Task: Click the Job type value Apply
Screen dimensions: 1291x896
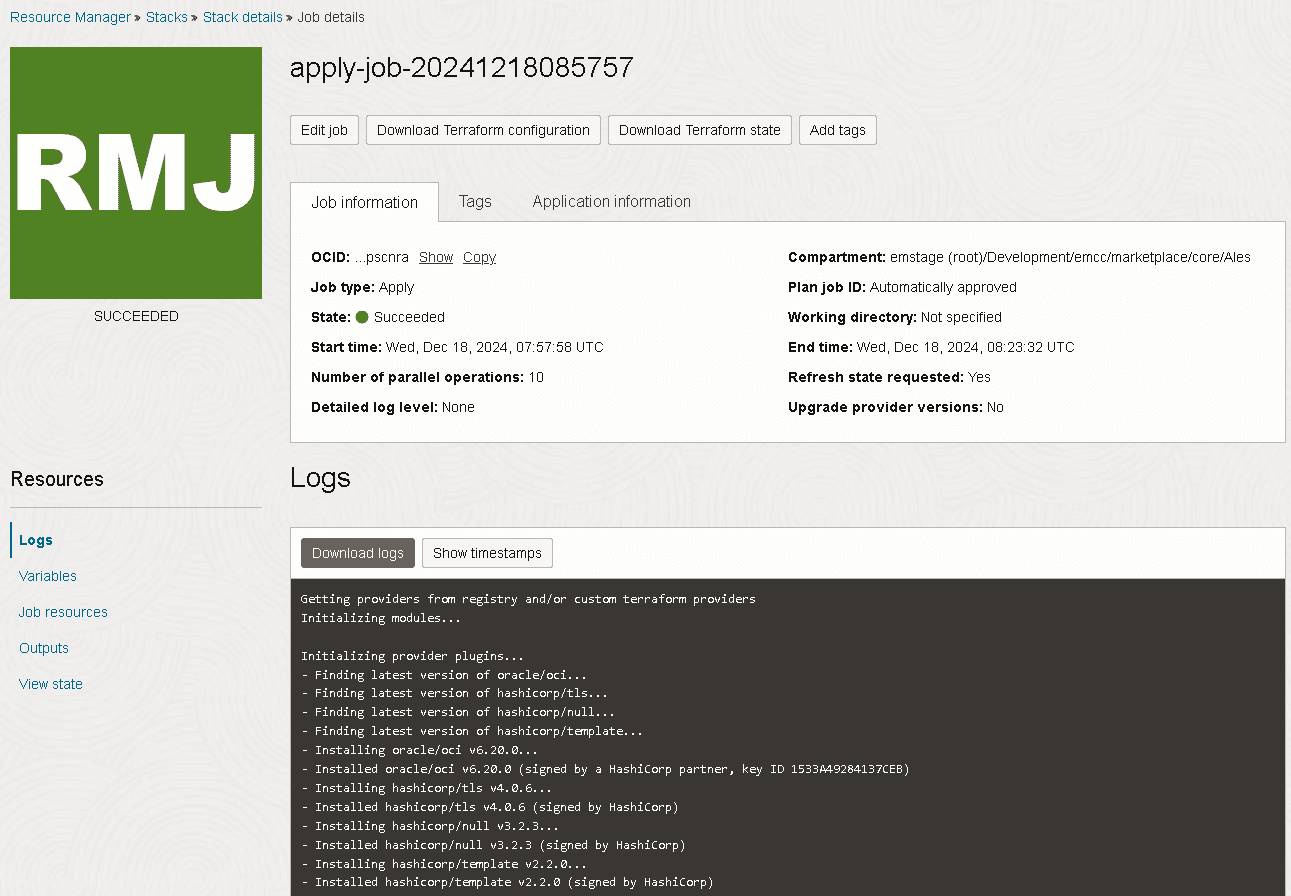Action: click(x=396, y=287)
